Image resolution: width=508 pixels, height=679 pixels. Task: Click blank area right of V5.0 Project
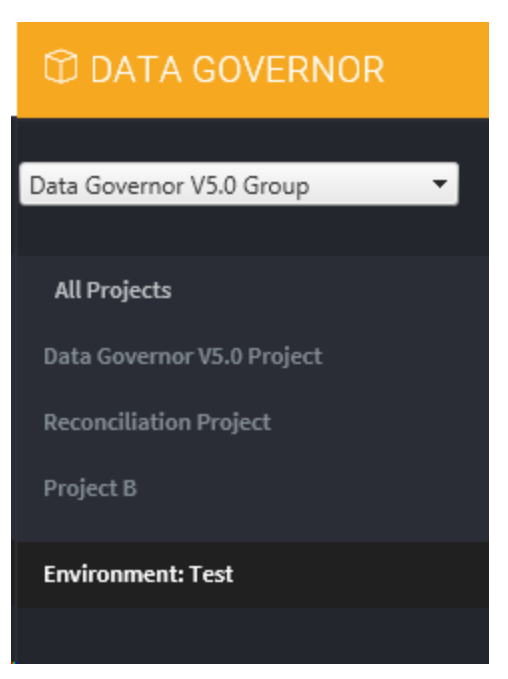pos(406,357)
